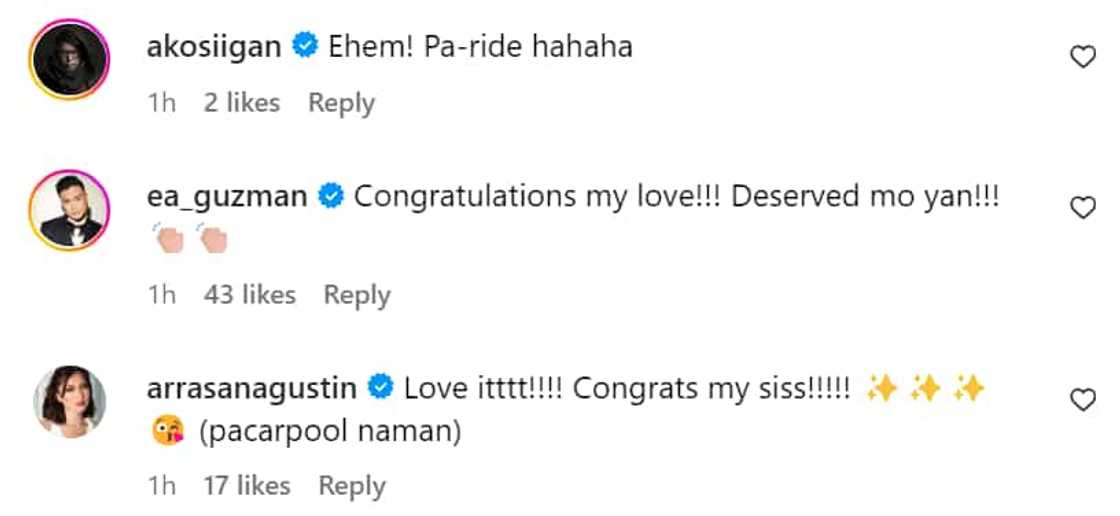Click arrasanagustin's verified badge
Image resolution: width=1120 pixels, height=516 pixels.
[x=381, y=388]
